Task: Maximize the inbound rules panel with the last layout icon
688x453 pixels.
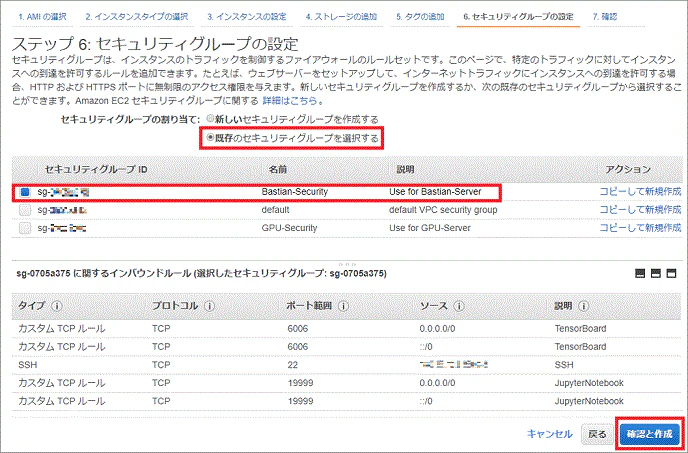Action: [x=671, y=273]
